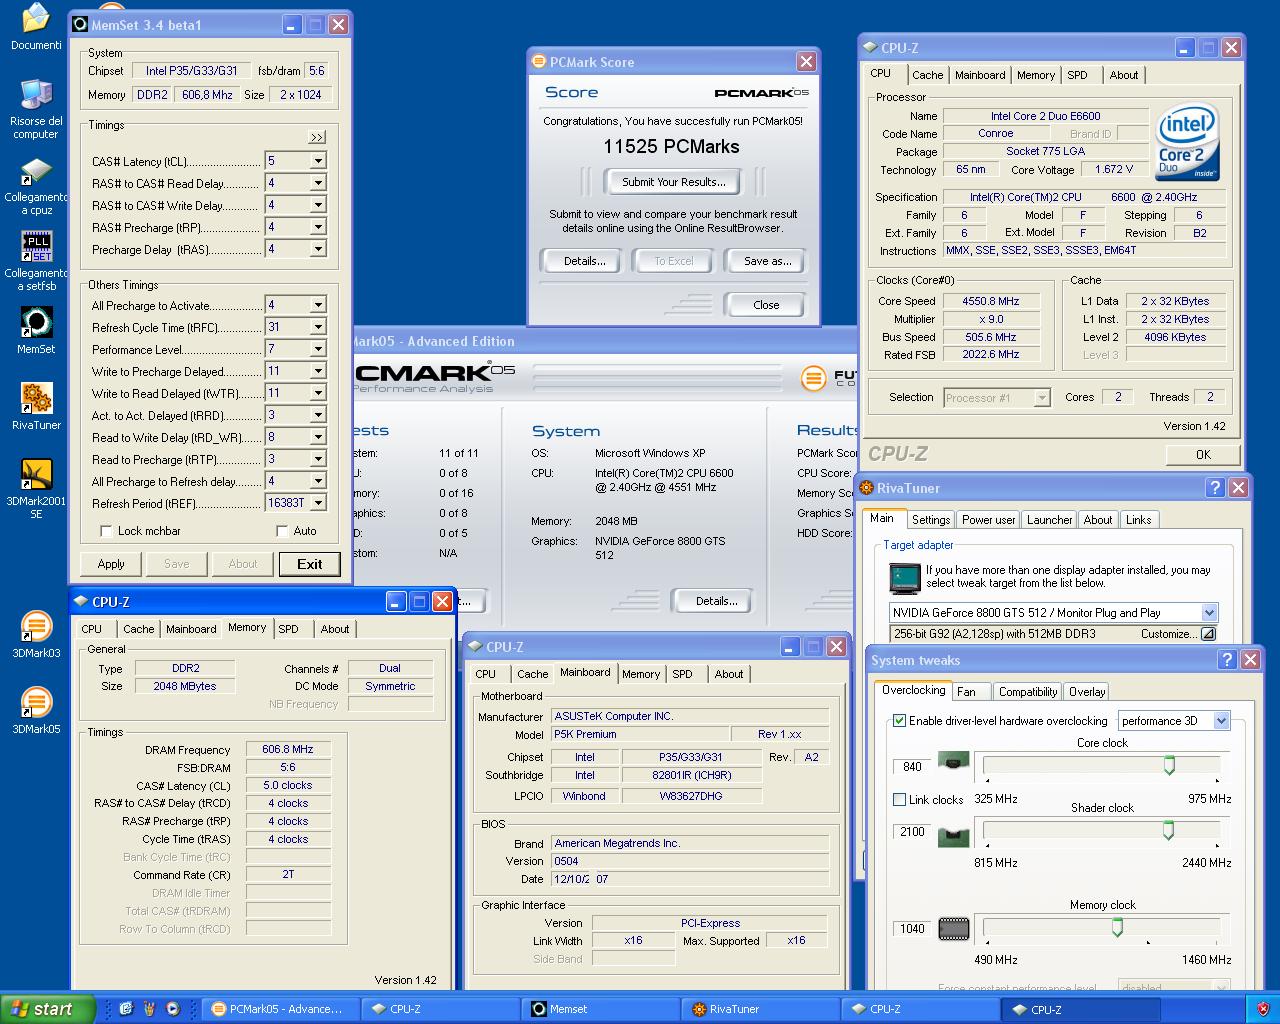Open the 3DMark05 desktop icon
This screenshot has width=1280, height=1024.
(36, 711)
